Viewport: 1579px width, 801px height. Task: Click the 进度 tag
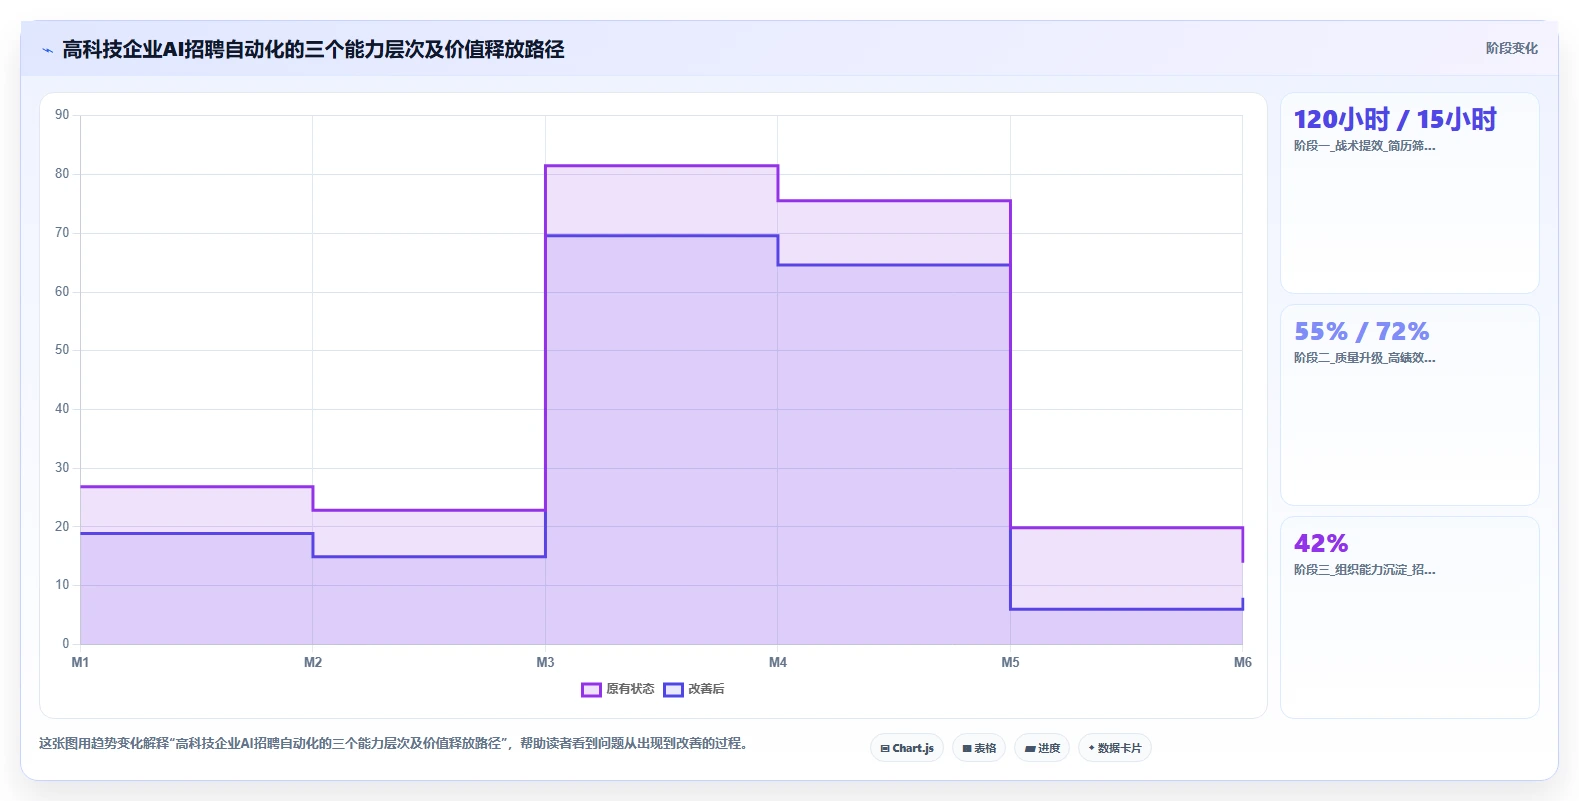pyautogui.click(x=1042, y=748)
